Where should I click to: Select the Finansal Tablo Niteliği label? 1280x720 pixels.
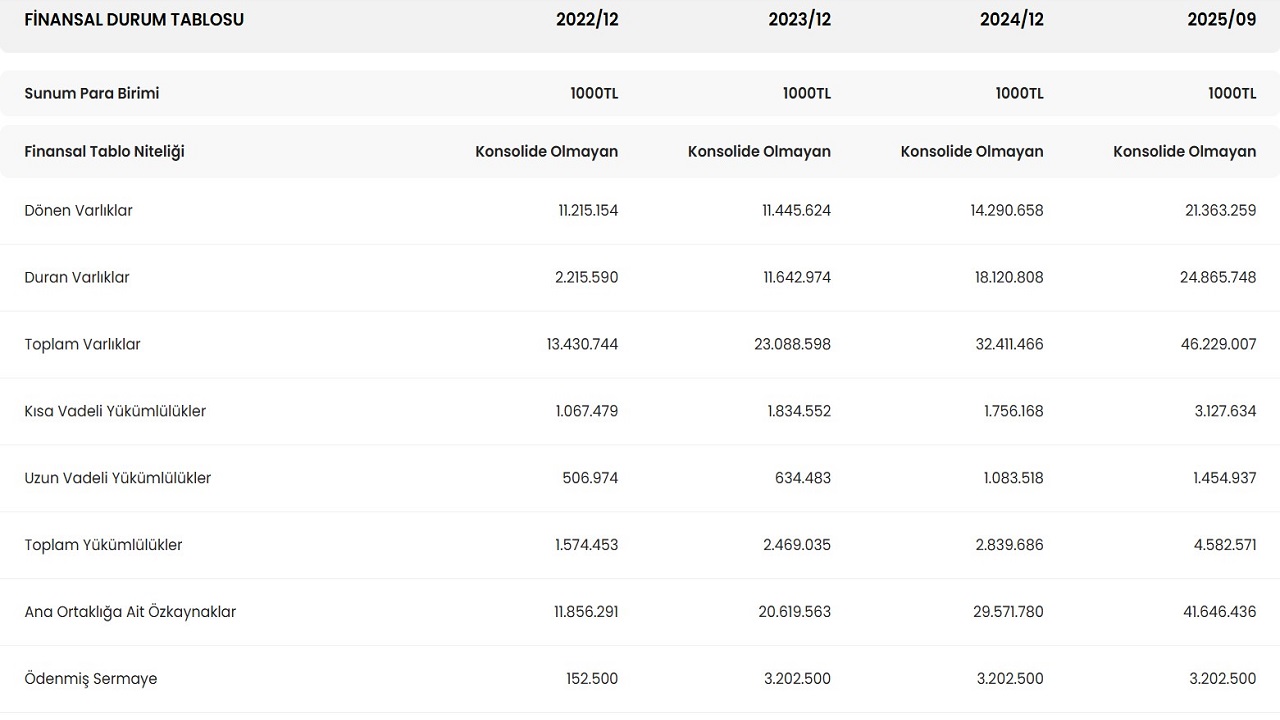pyautogui.click(x=104, y=152)
